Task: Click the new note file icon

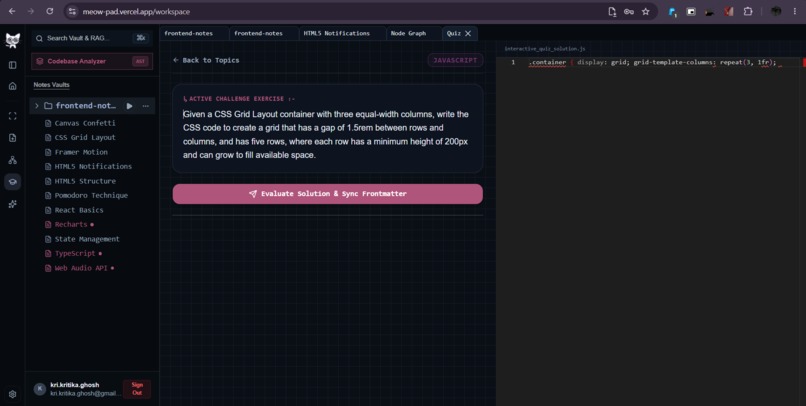Action: coord(13,138)
